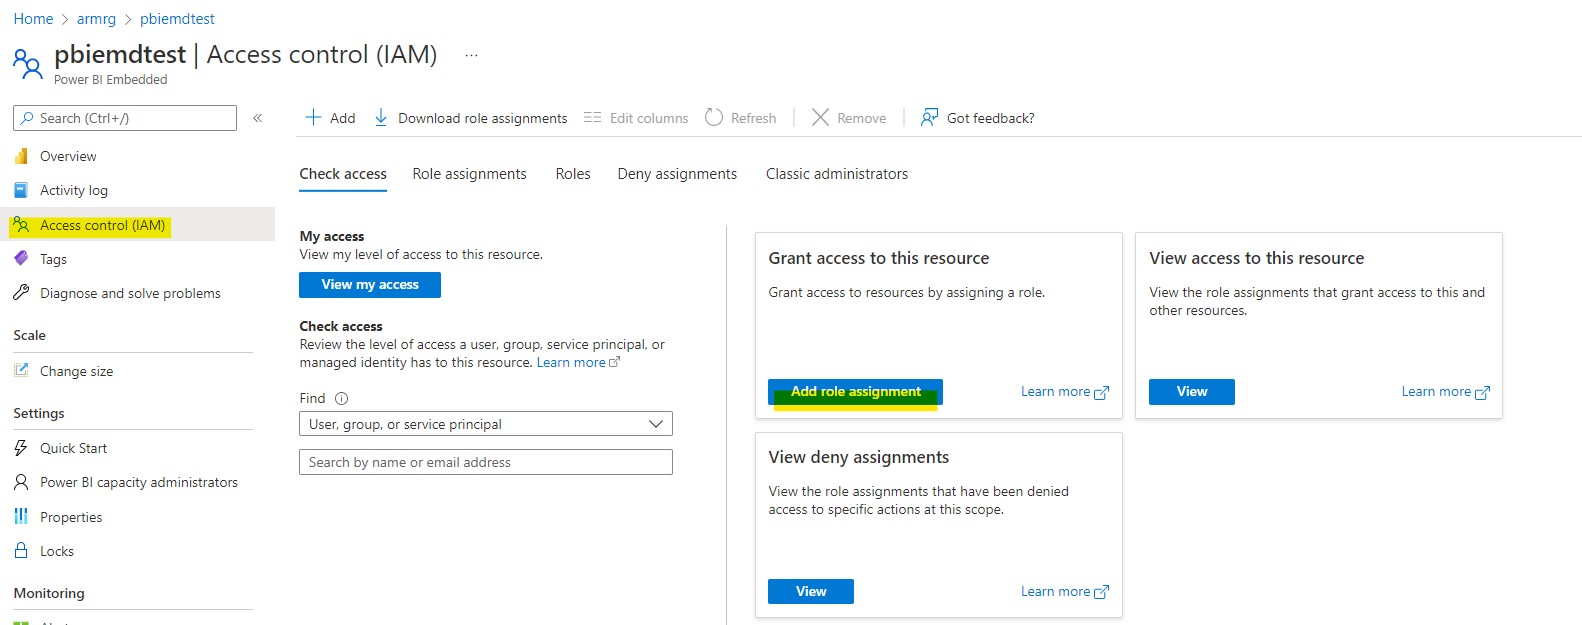Viewport: 1582px width, 625px height.
Task: Switch to the Check access tab
Action: (343, 174)
